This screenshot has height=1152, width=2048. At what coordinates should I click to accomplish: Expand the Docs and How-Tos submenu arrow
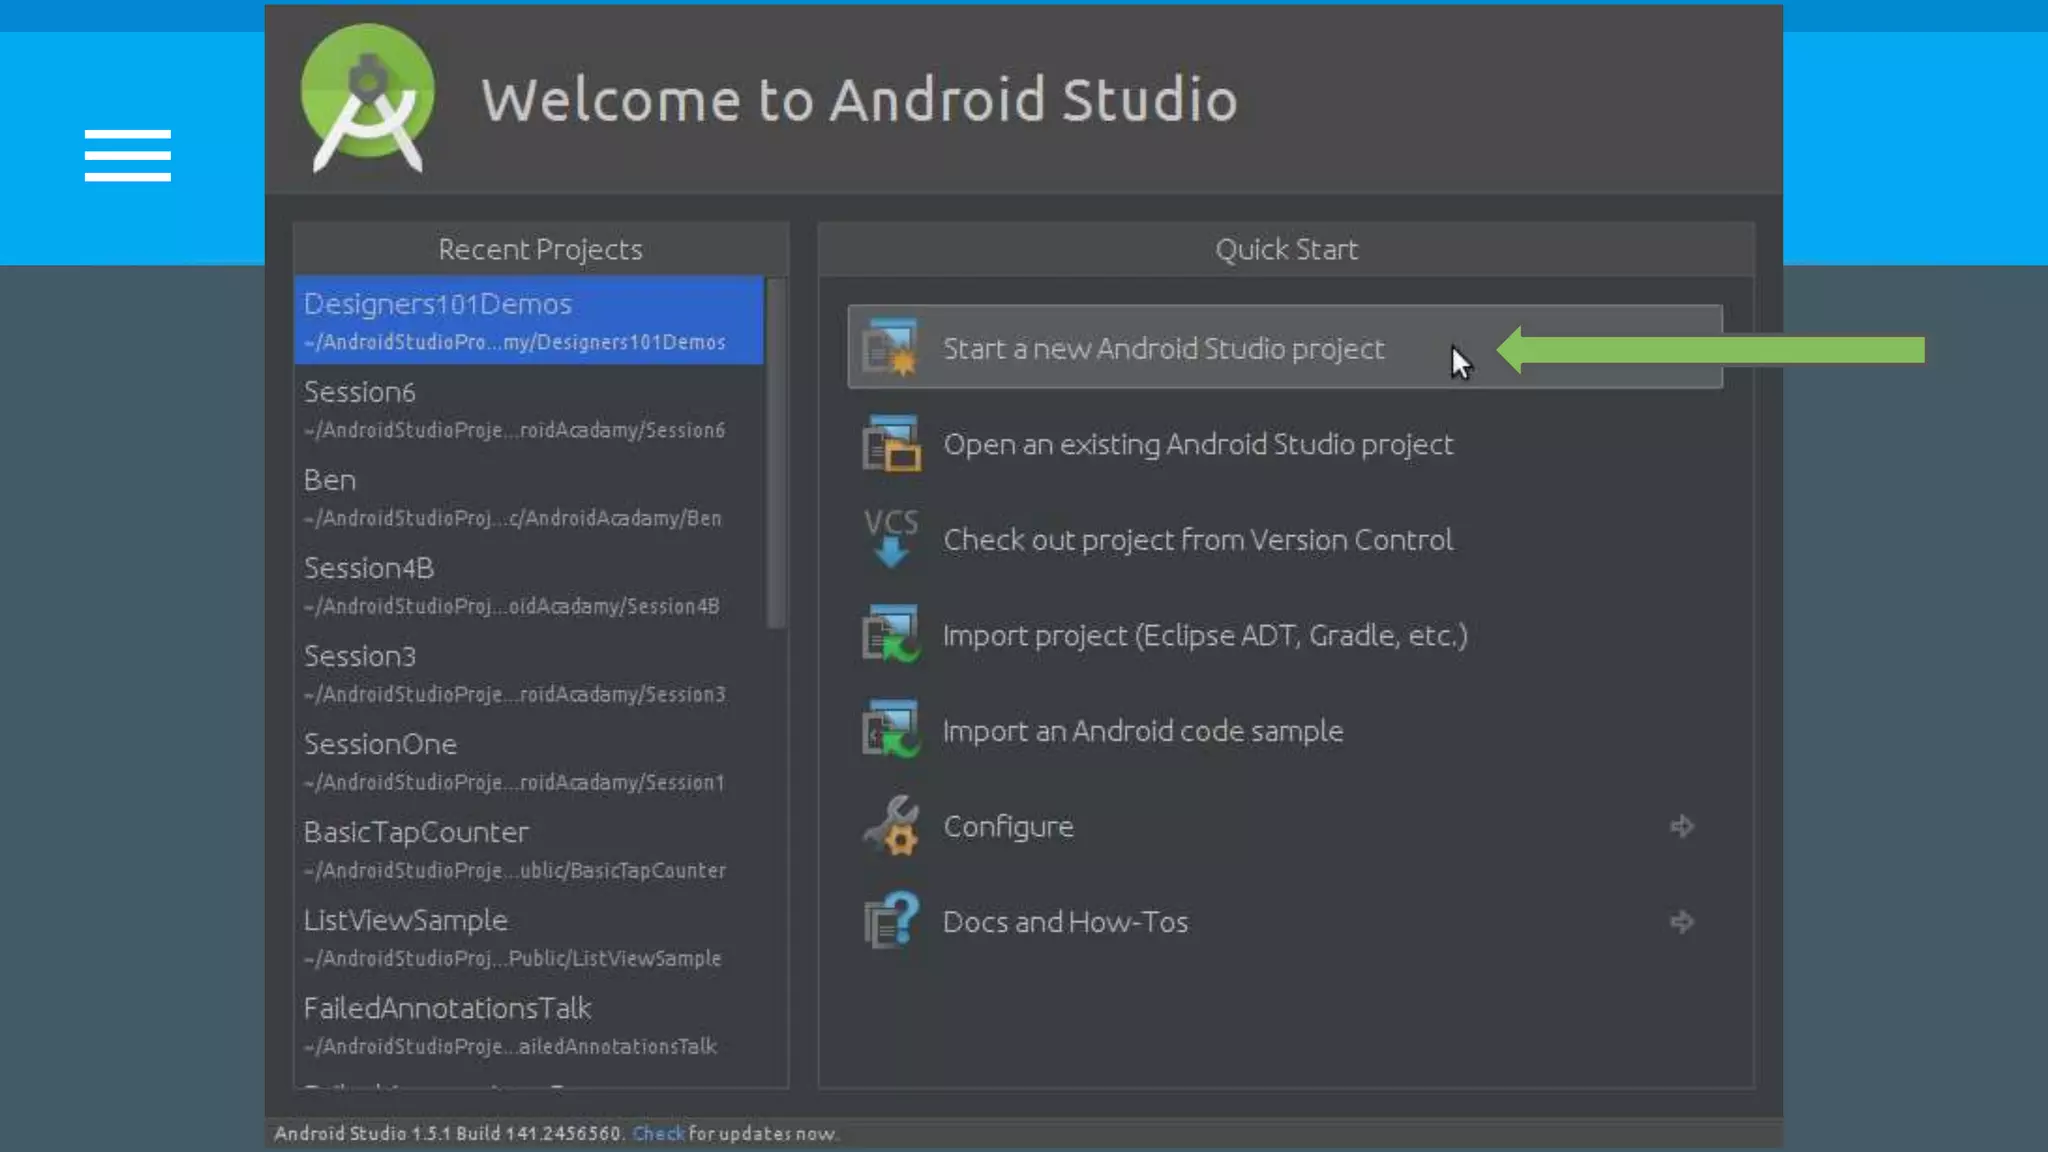click(1681, 921)
